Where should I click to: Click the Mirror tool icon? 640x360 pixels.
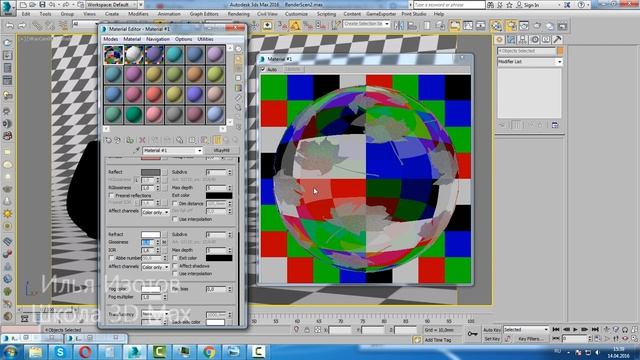tap(399, 26)
